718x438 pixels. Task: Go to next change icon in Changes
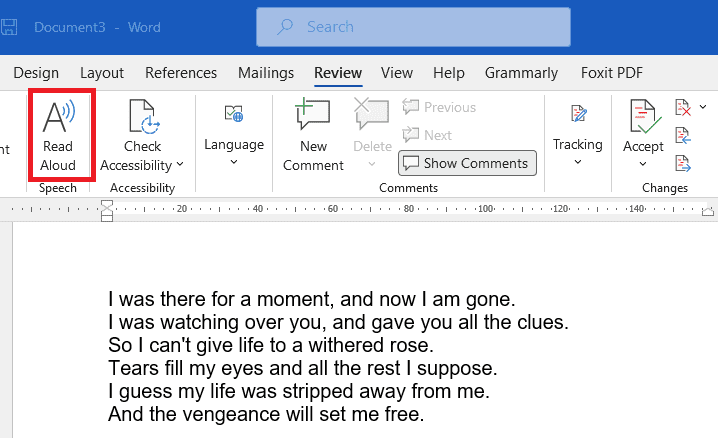(x=683, y=163)
